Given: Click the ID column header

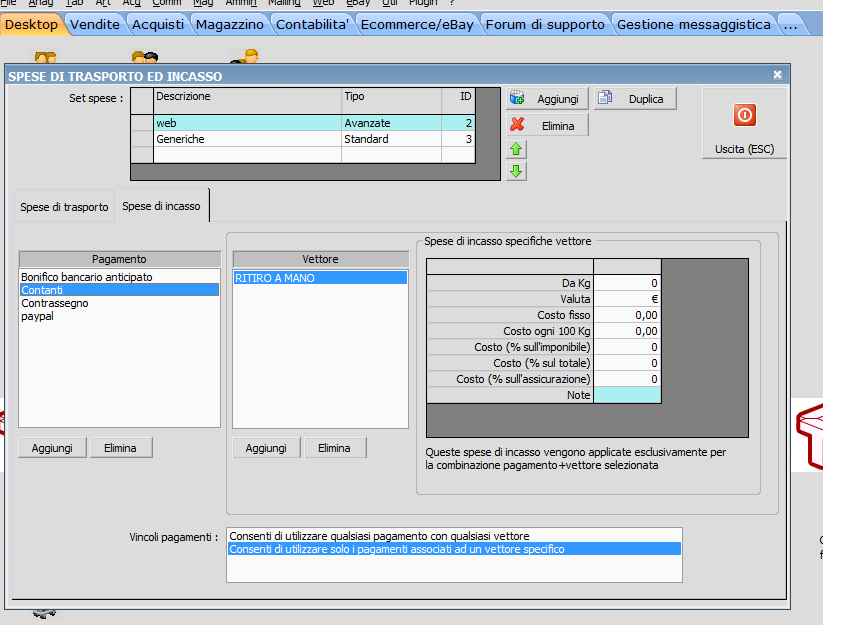Looking at the screenshot, I should (458, 101).
